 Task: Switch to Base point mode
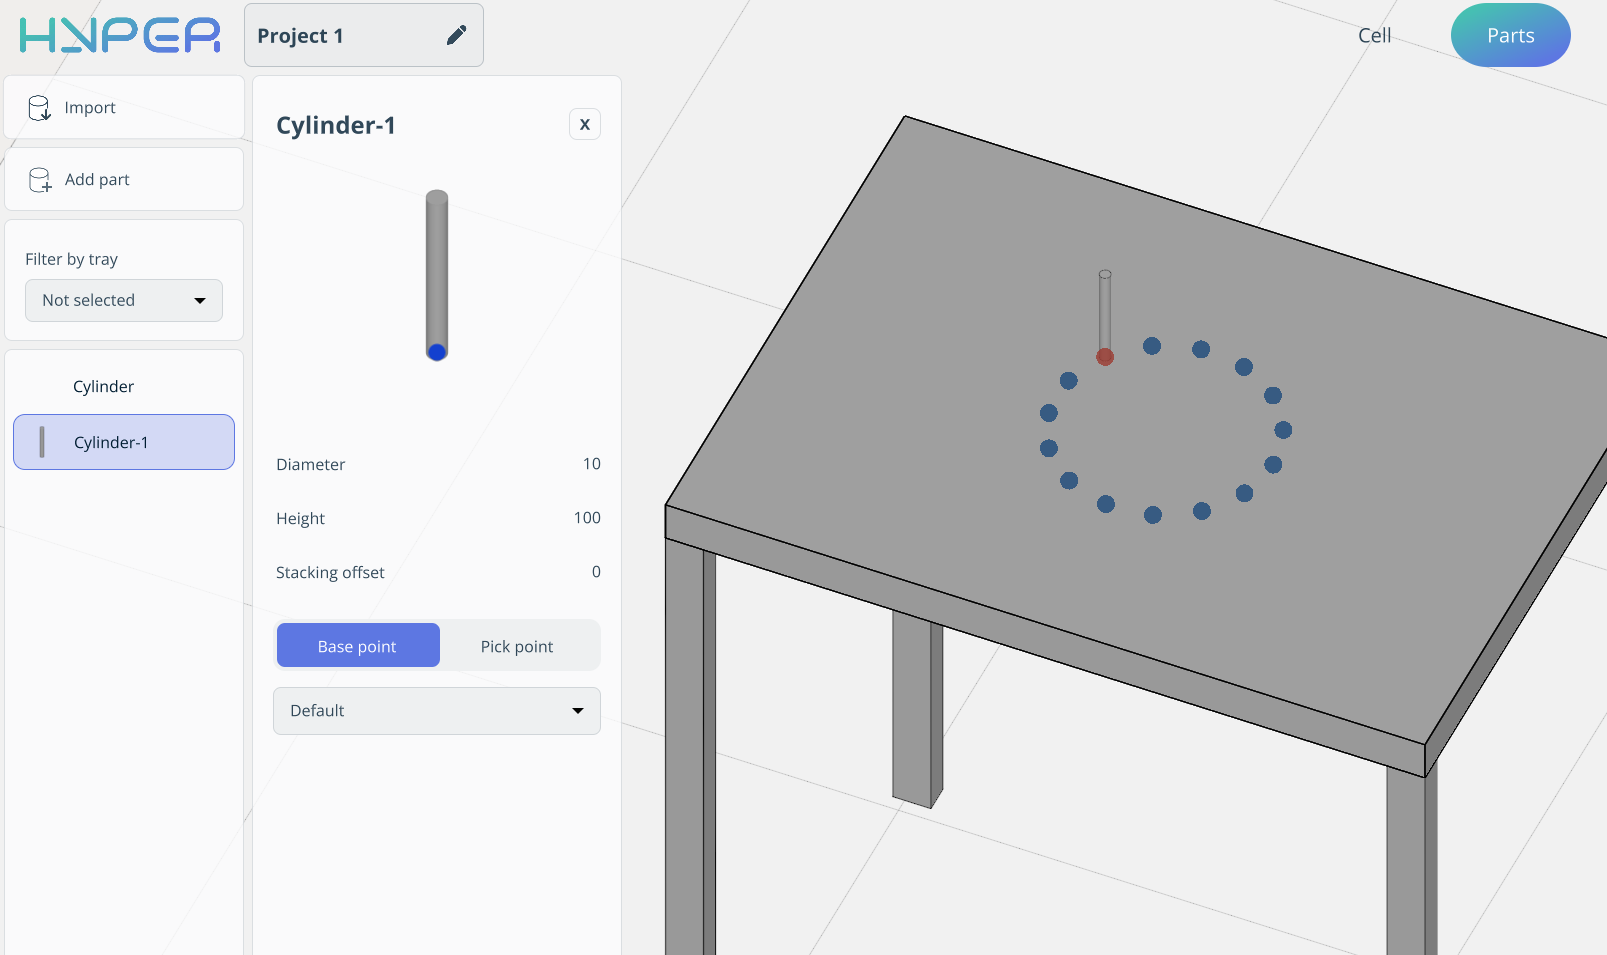pyautogui.click(x=357, y=646)
